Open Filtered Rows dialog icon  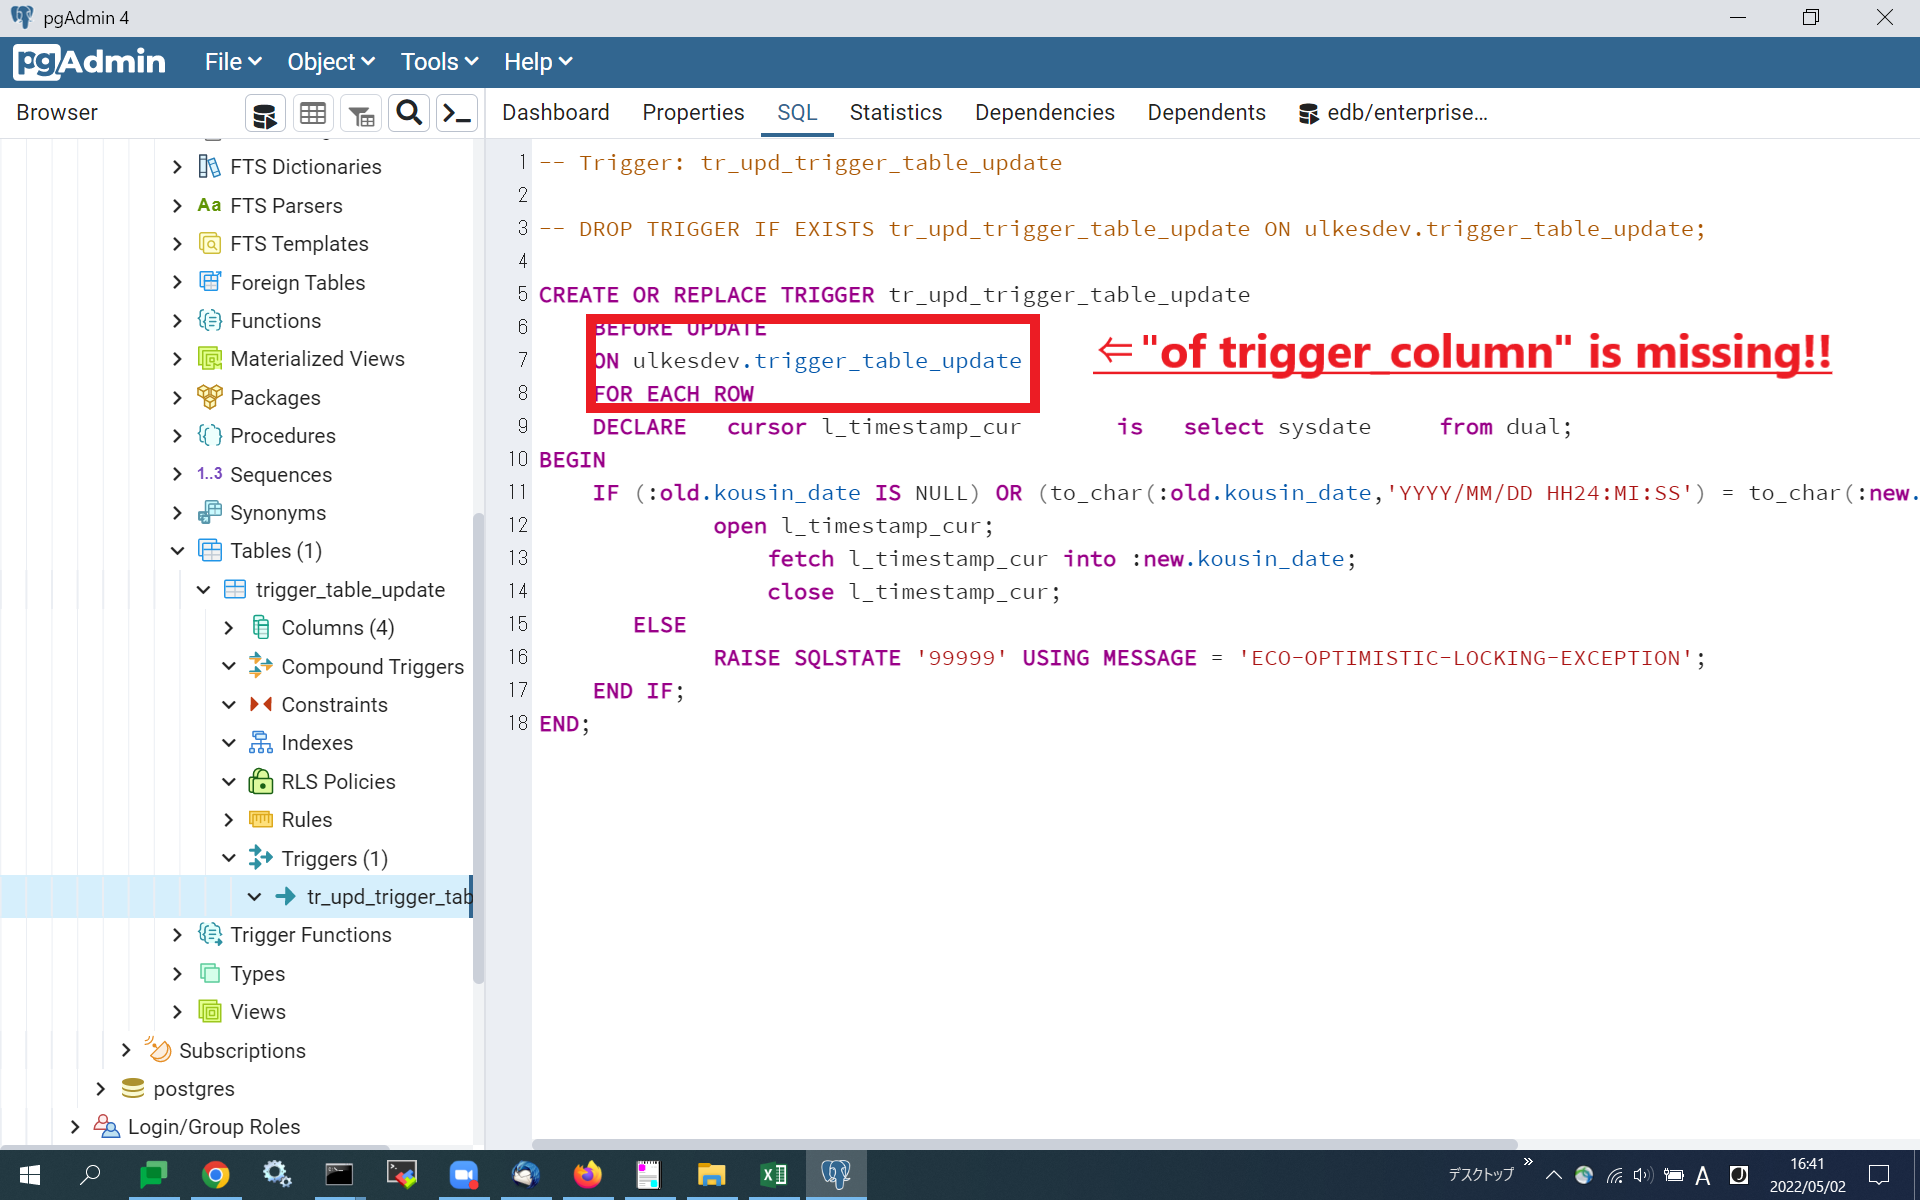(360, 112)
